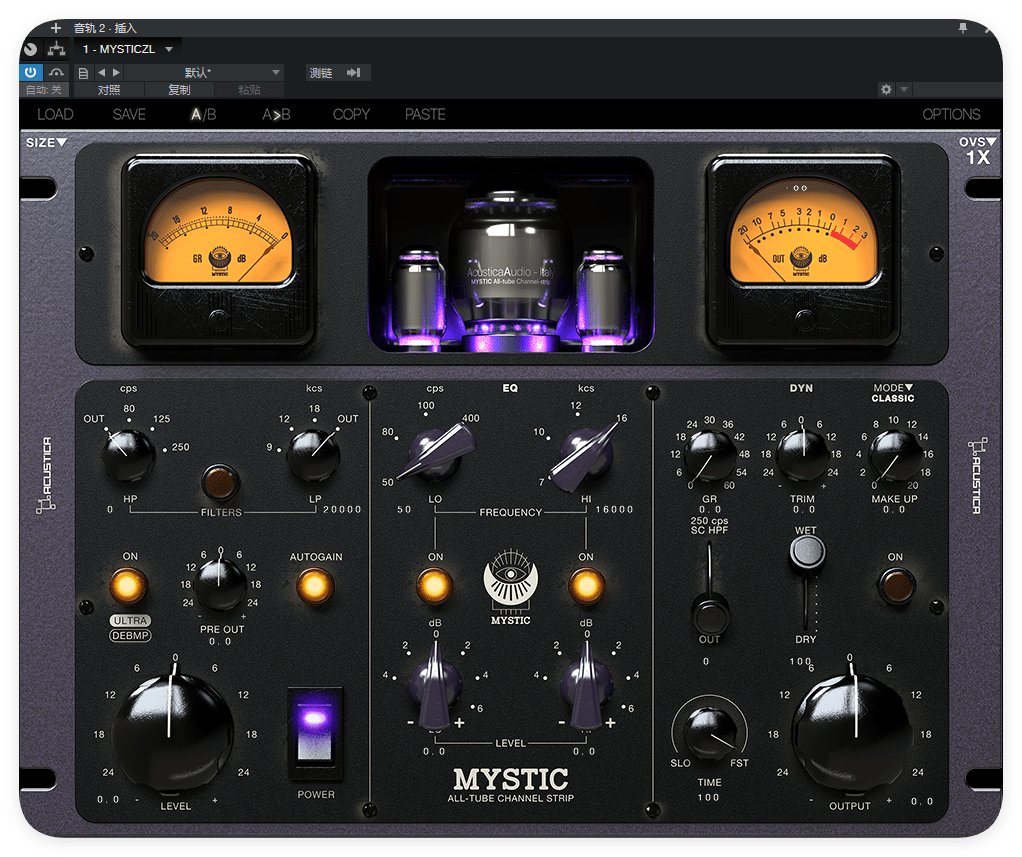Click the LO frequency chicken-head knob
Image resolution: width=1022 pixels, height=857 pixels.
coord(435,452)
